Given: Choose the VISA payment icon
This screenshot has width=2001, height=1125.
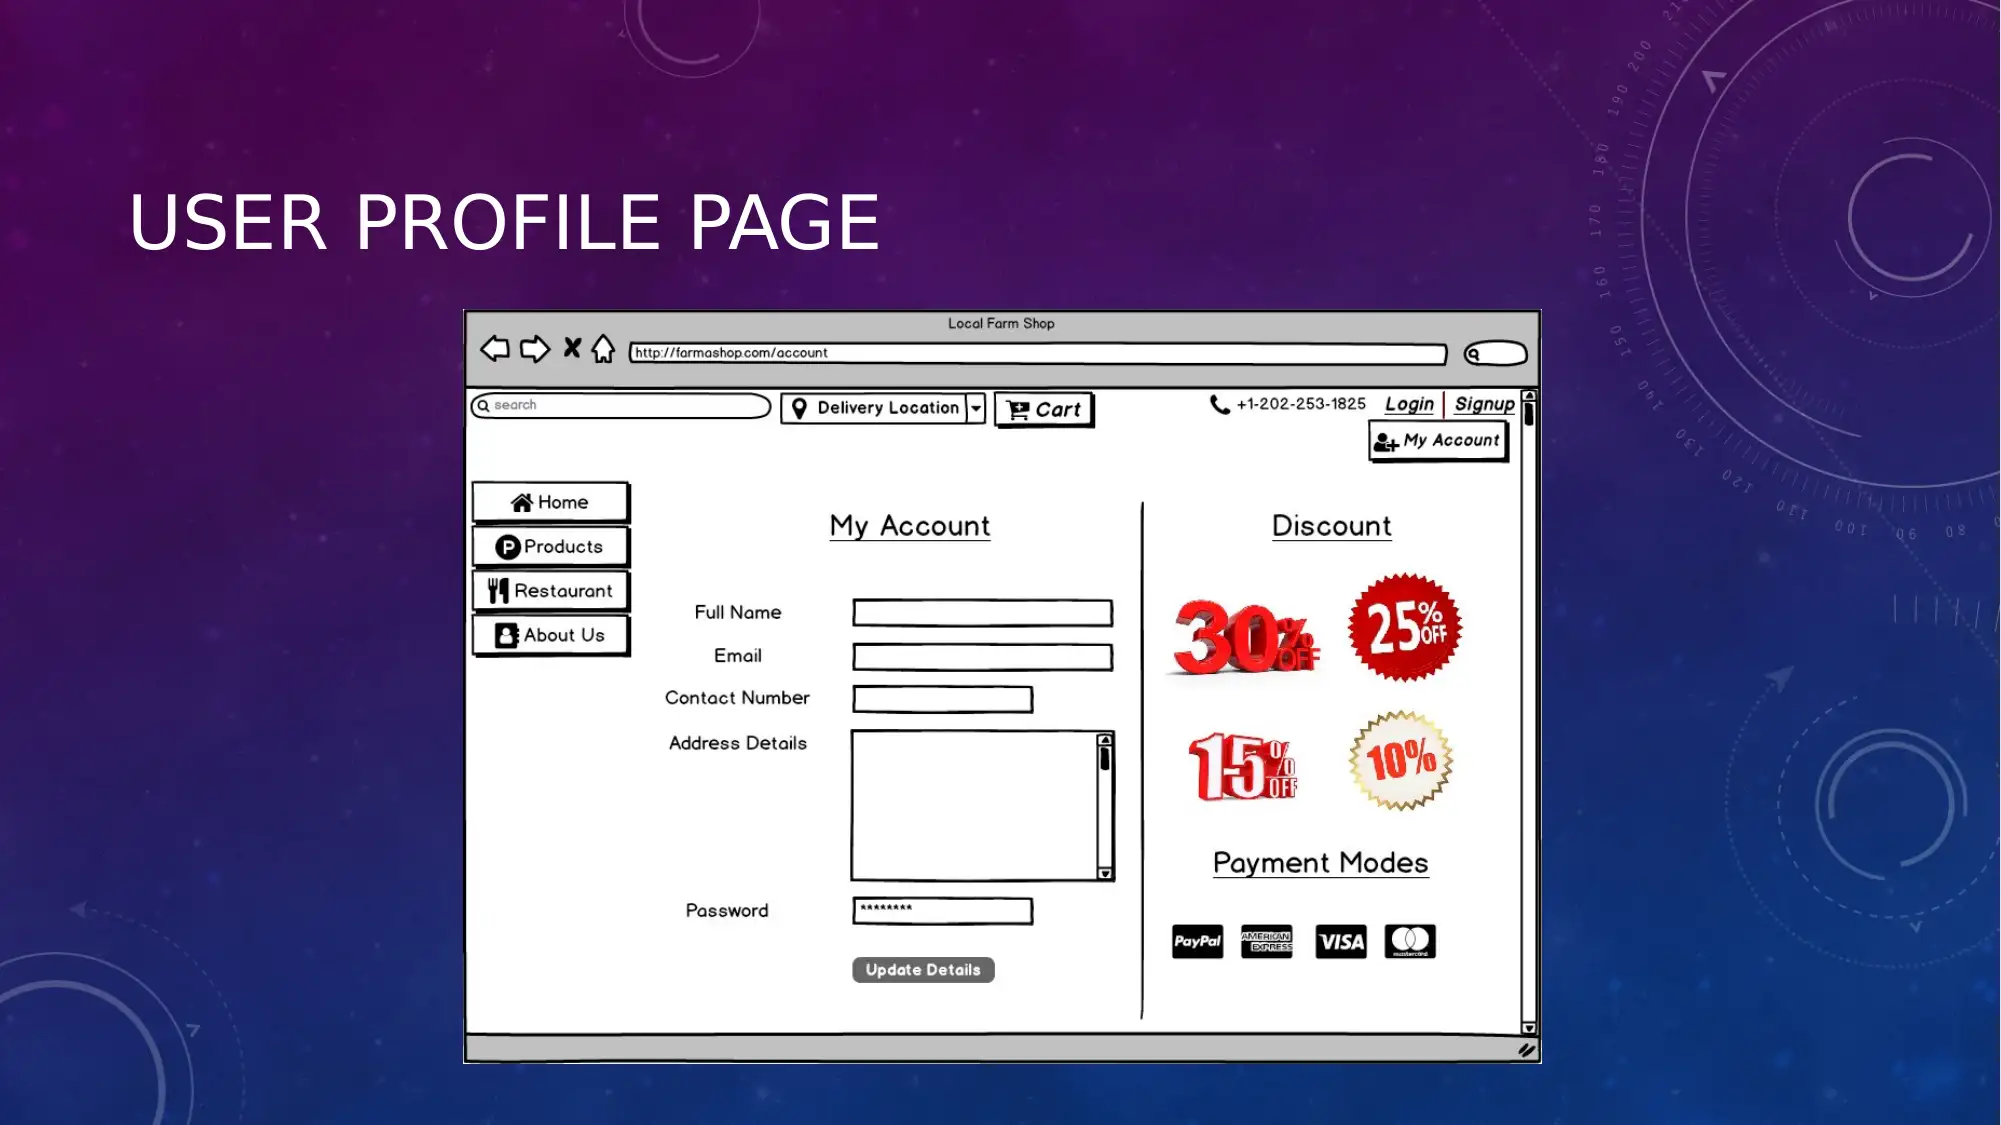Looking at the screenshot, I should pos(1341,941).
